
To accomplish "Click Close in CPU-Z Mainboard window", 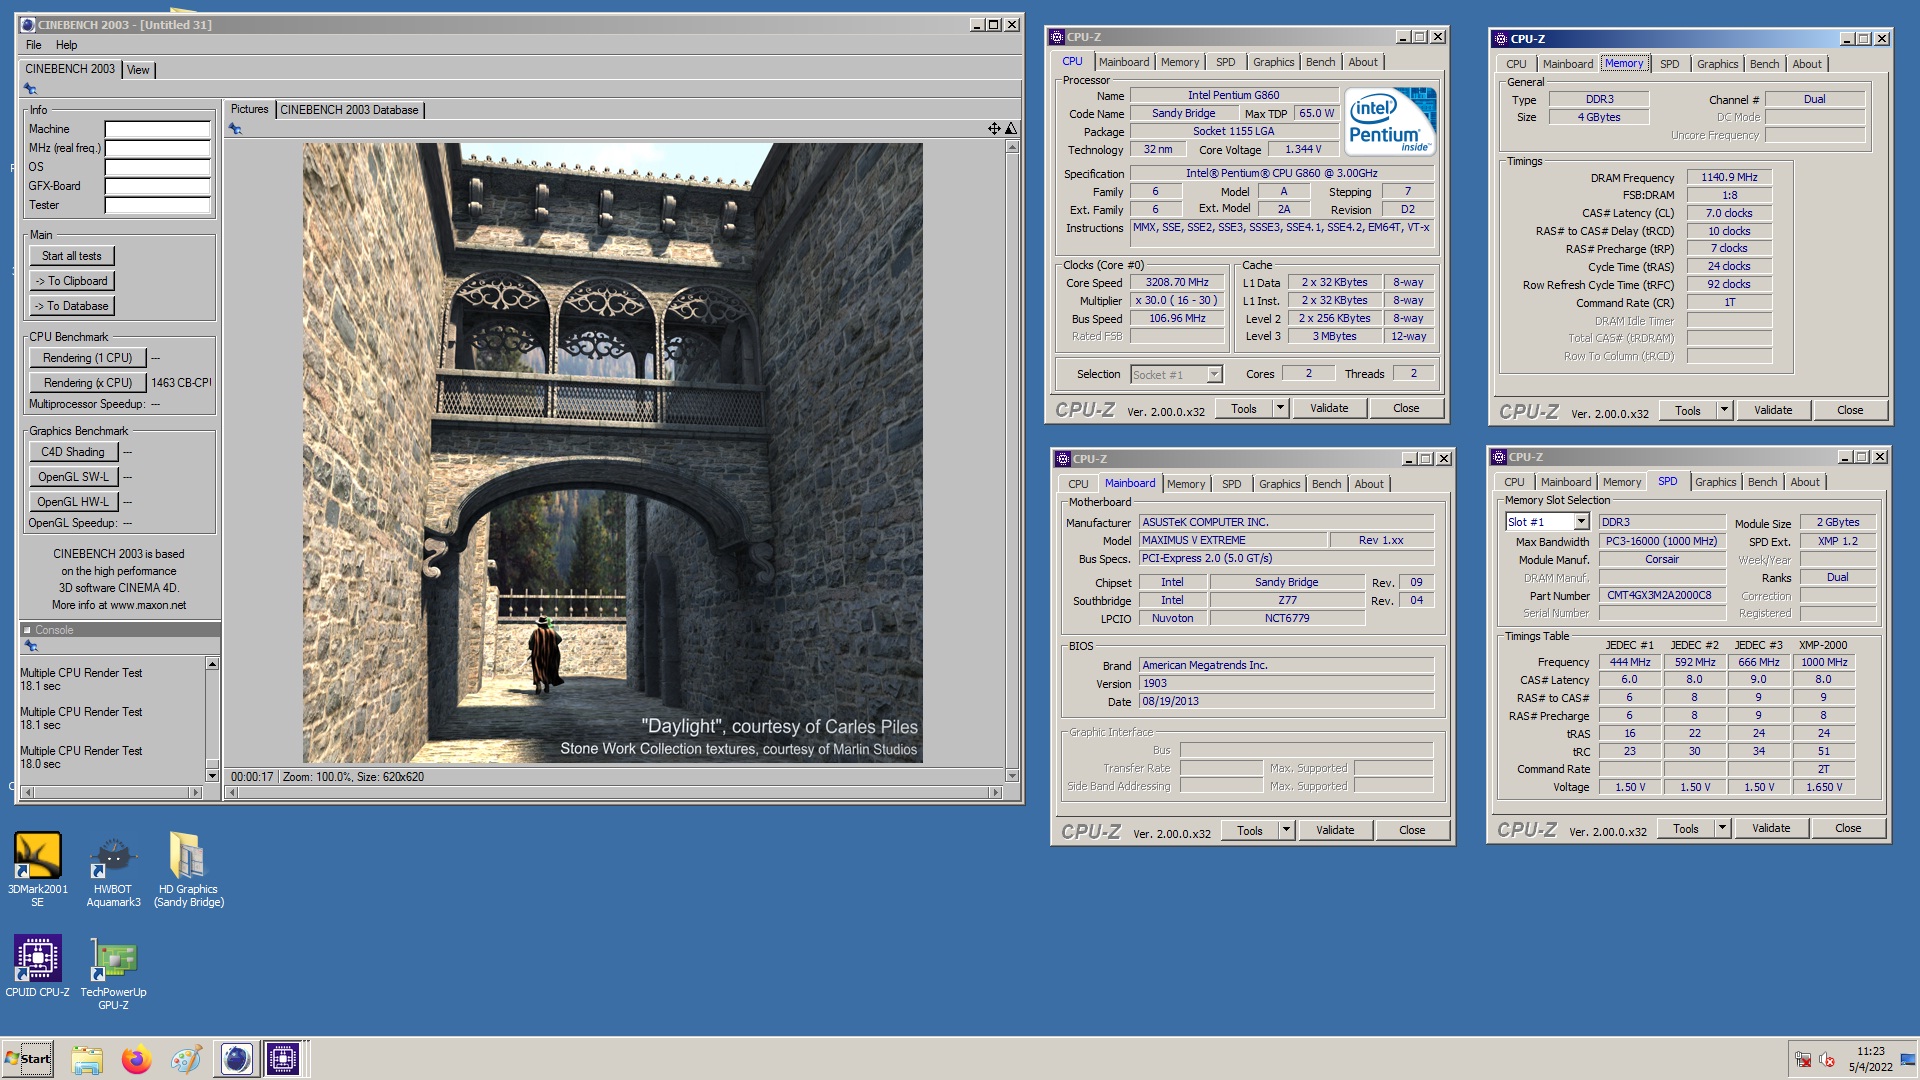I will 1412,830.
